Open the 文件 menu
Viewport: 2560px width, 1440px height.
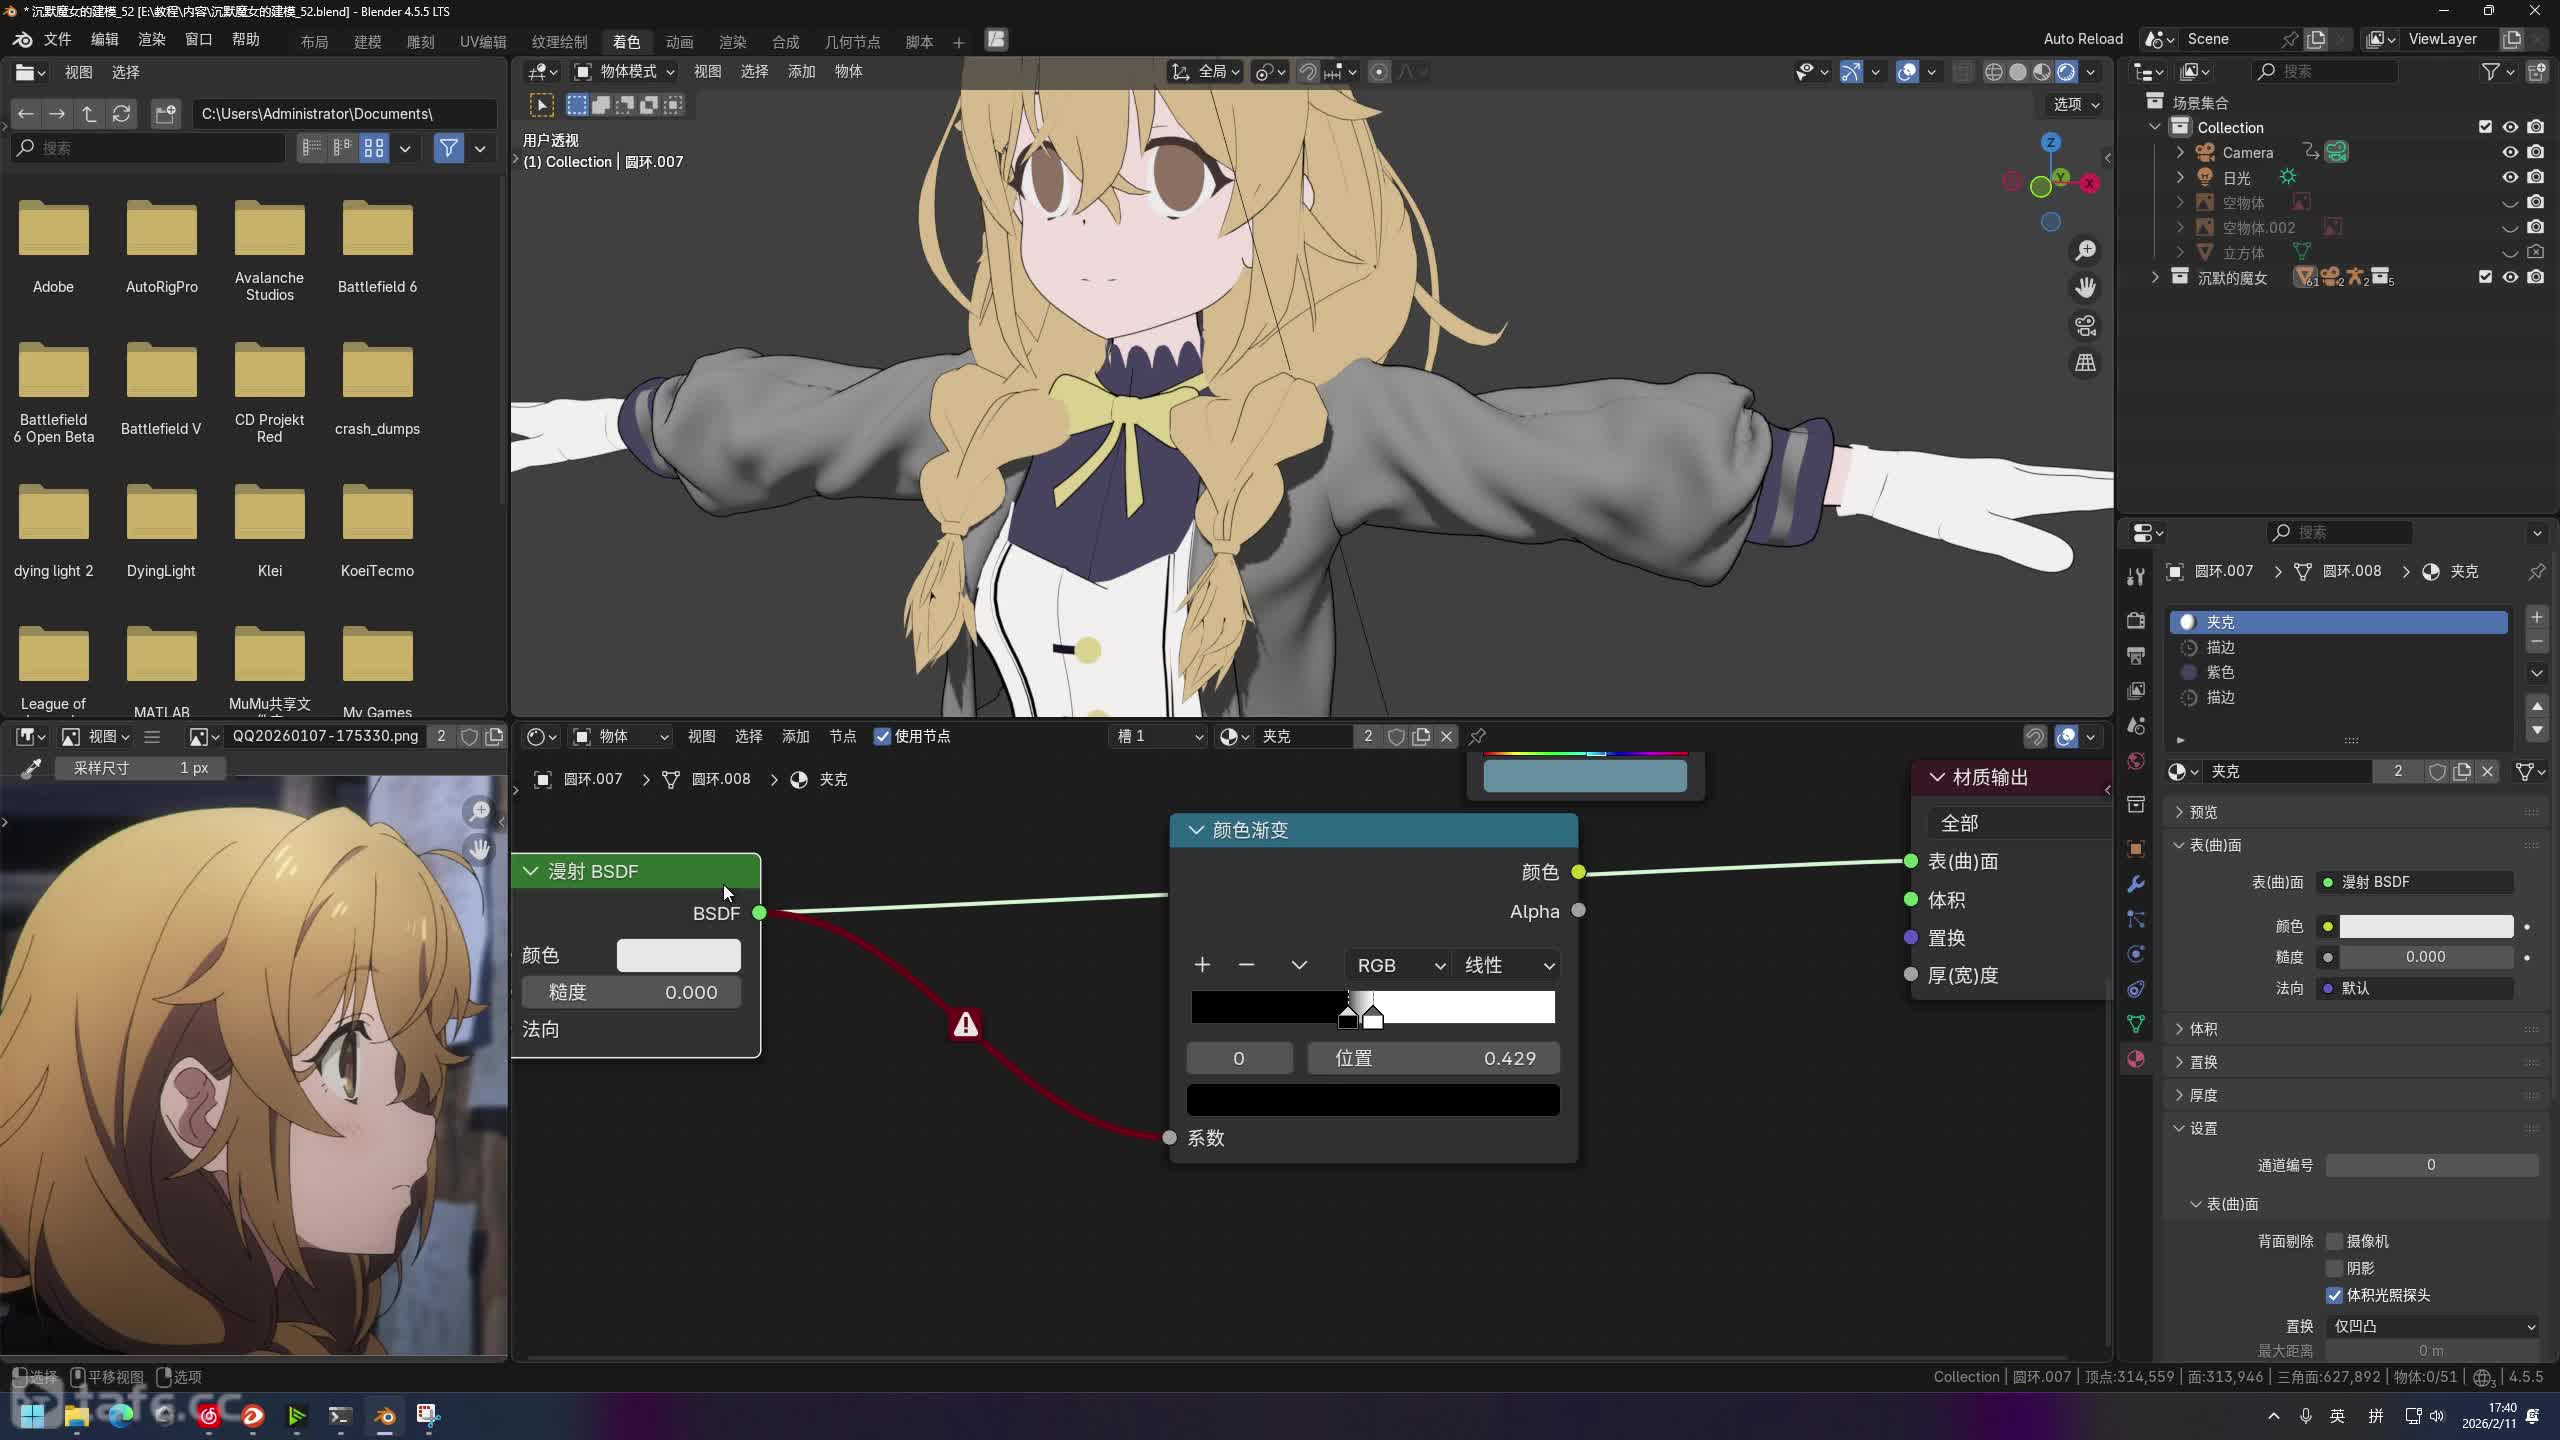click(57, 40)
